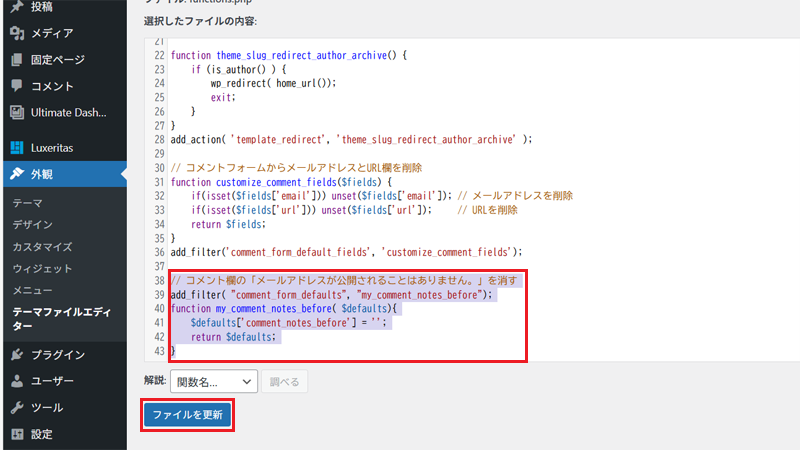Click the Ultimate Dashboard sidebar icon

tap(17, 112)
